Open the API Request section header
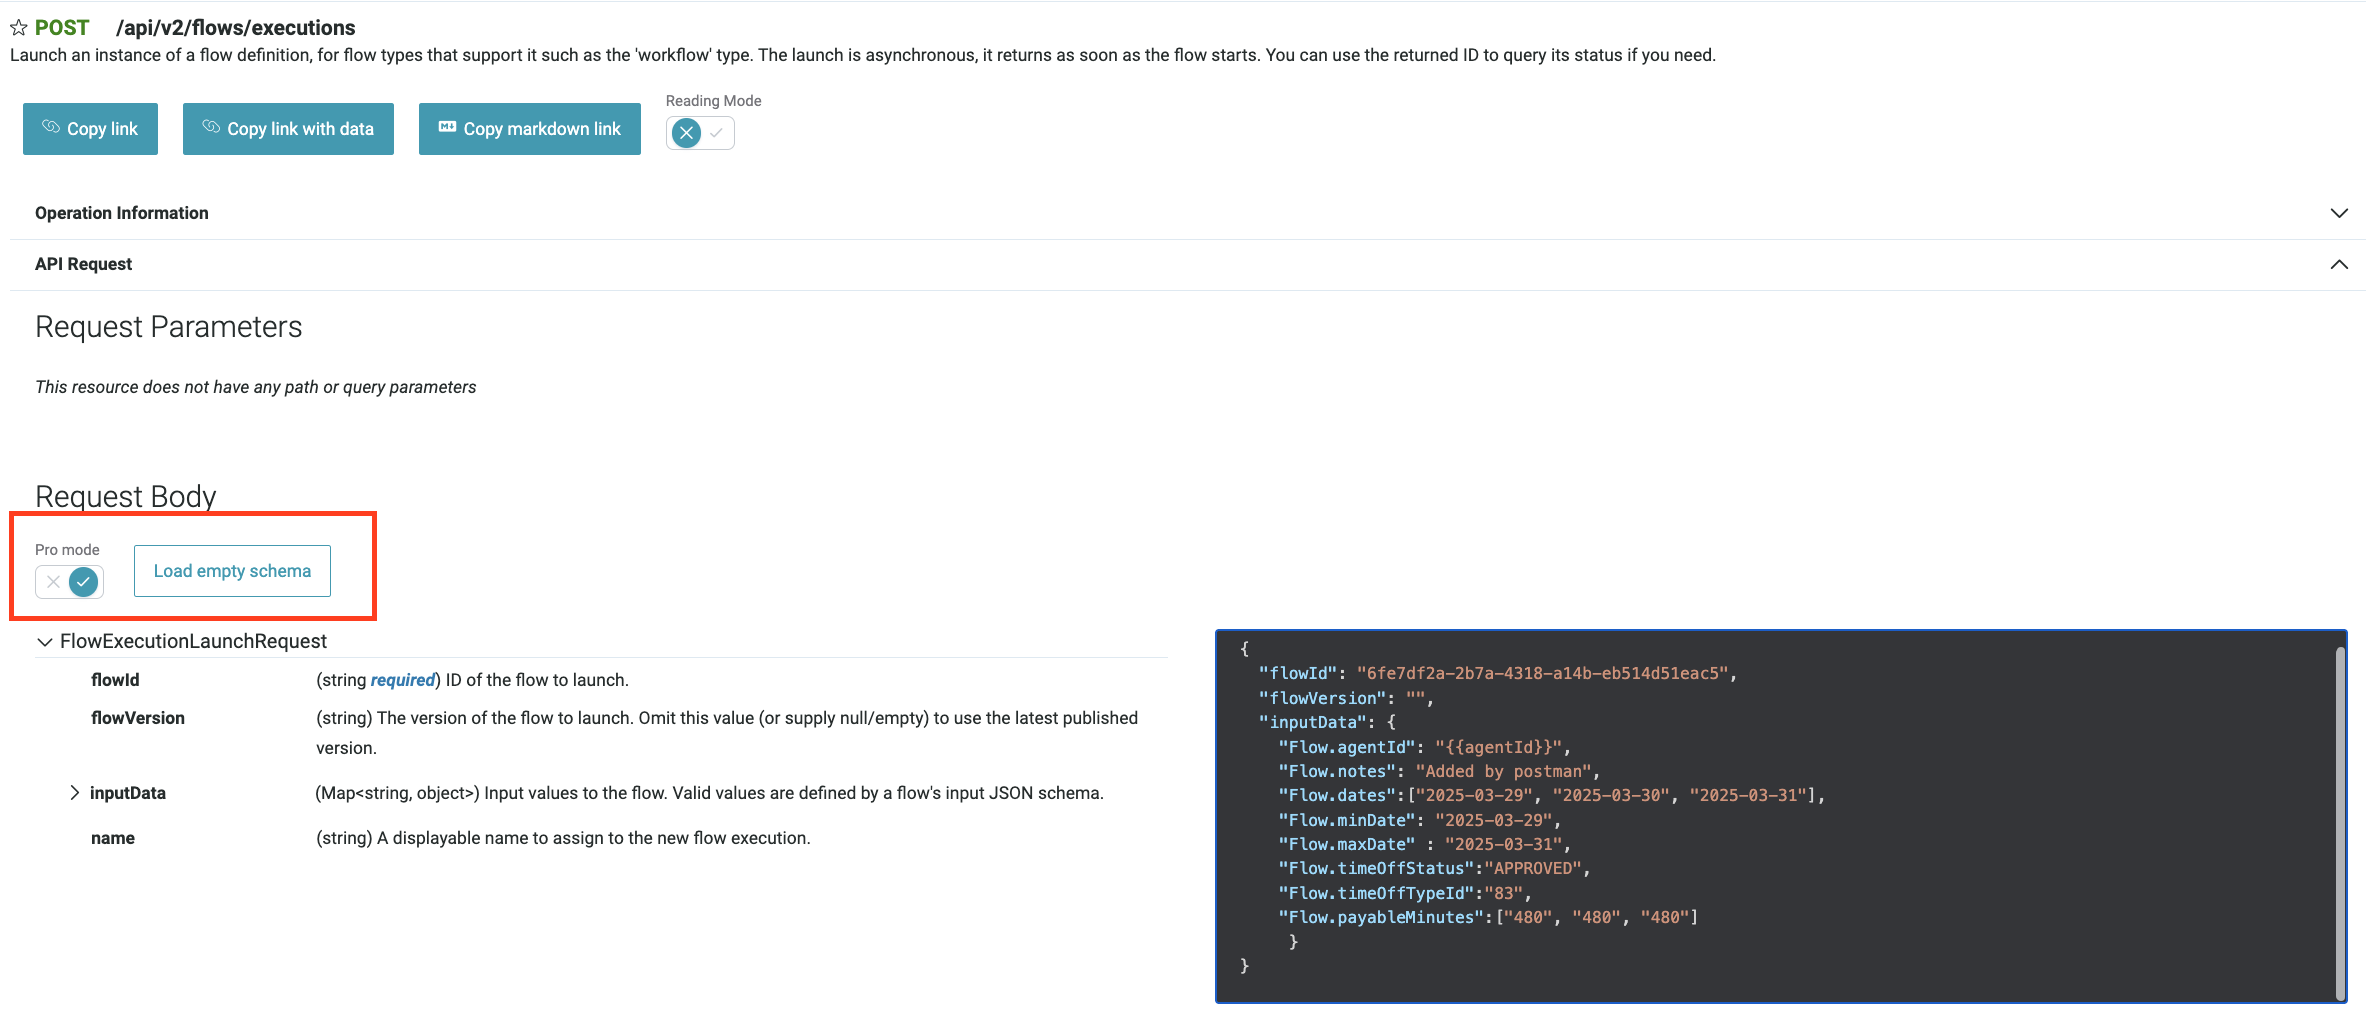This screenshot has width=2366, height=1024. pyautogui.click(x=83, y=264)
